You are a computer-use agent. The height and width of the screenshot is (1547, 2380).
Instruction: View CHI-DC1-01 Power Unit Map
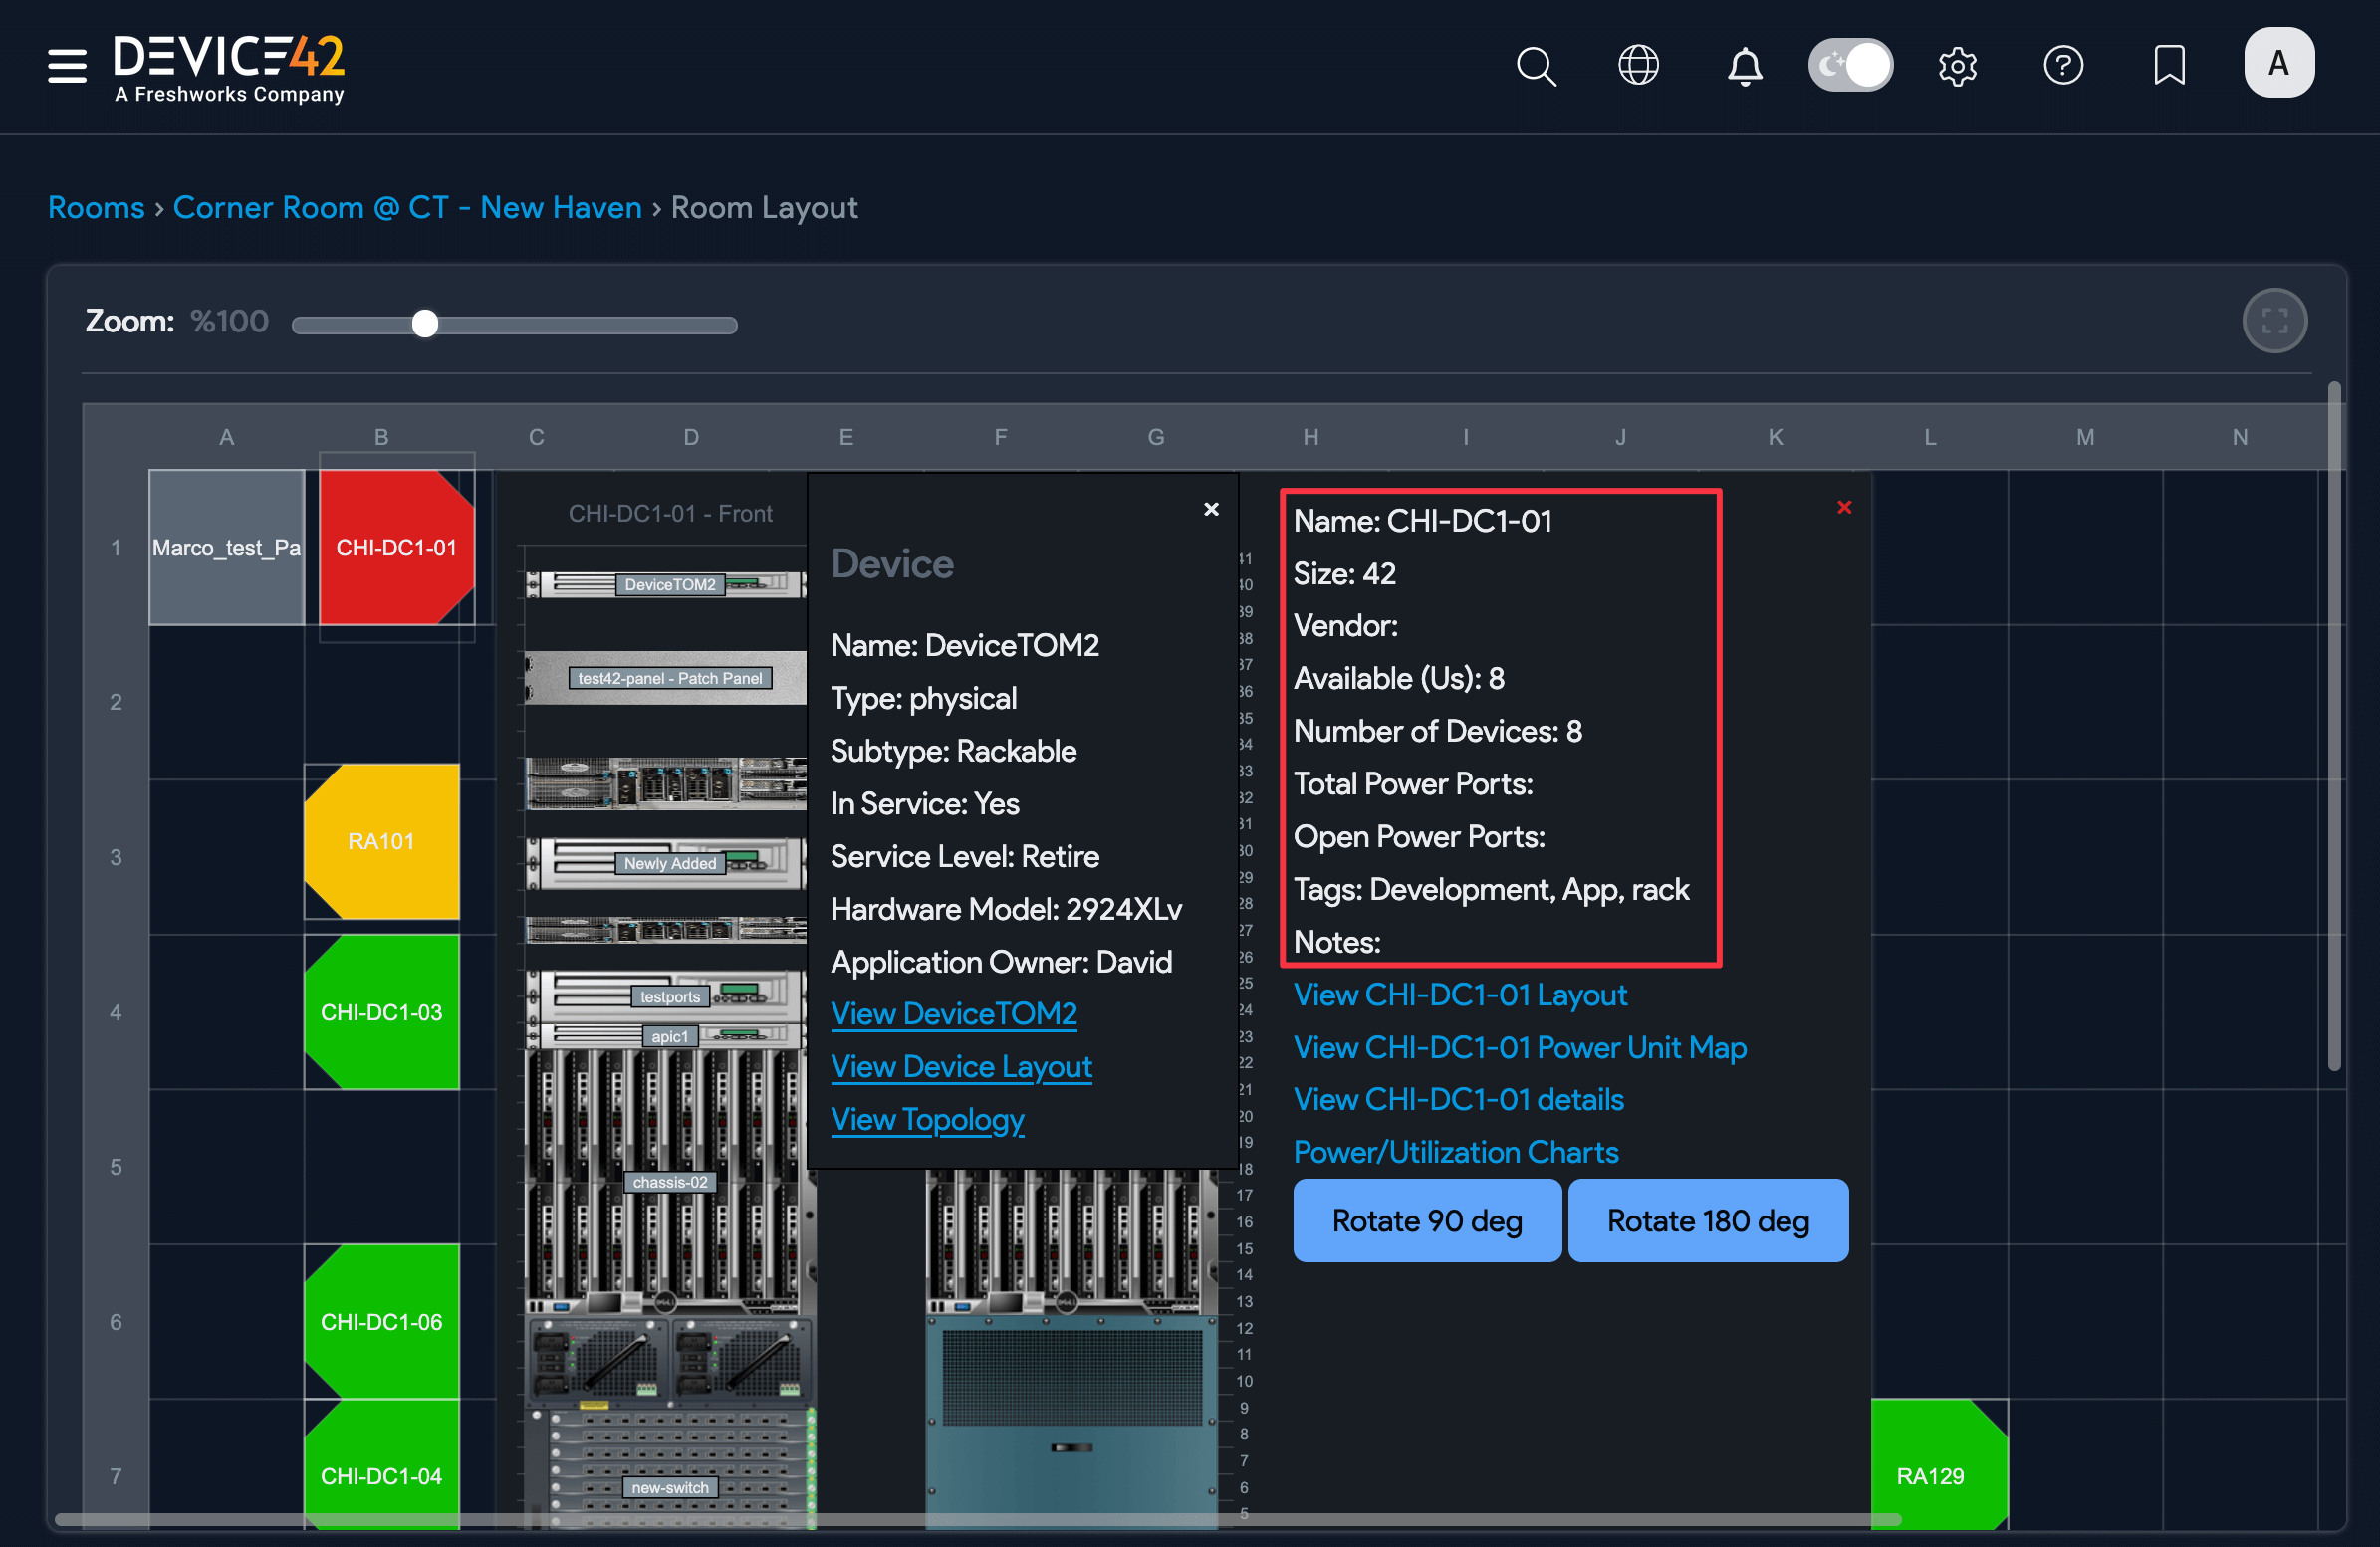tap(1520, 1047)
